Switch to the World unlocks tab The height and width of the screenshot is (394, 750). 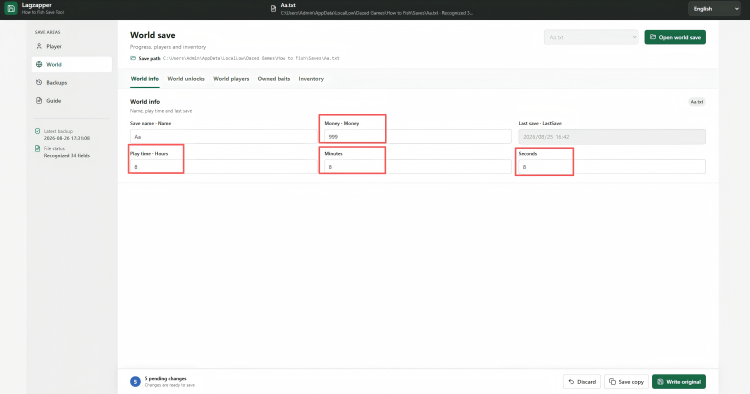point(186,79)
